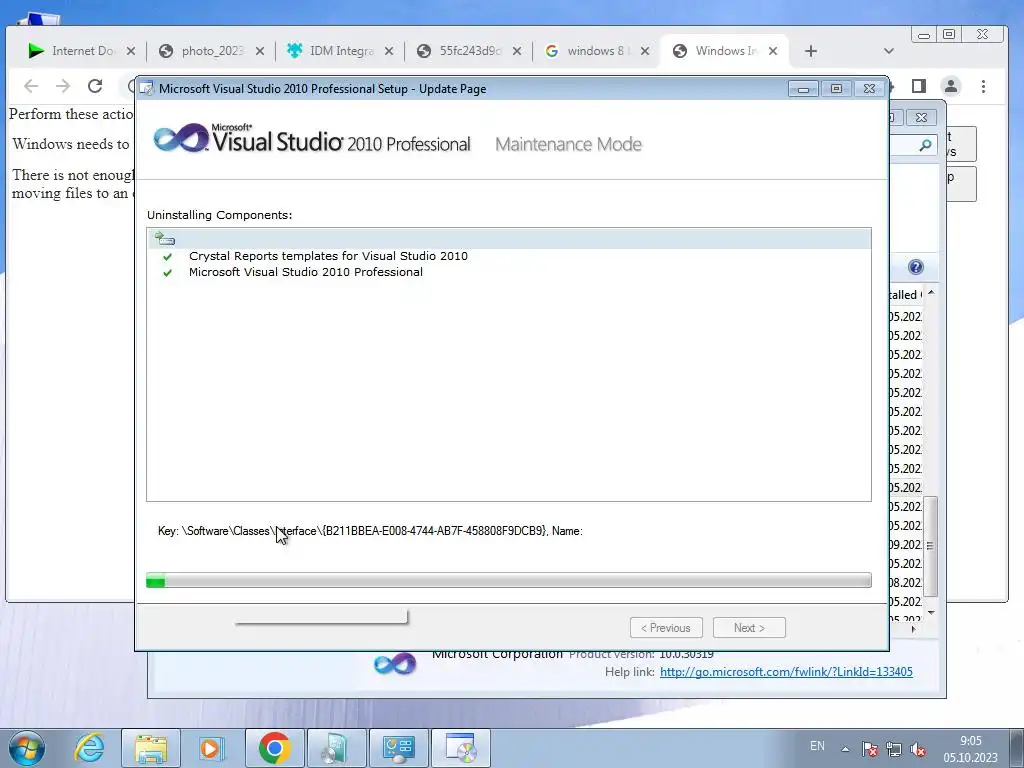Show hidden tray icons
1024x768 pixels.
pyautogui.click(x=845, y=749)
